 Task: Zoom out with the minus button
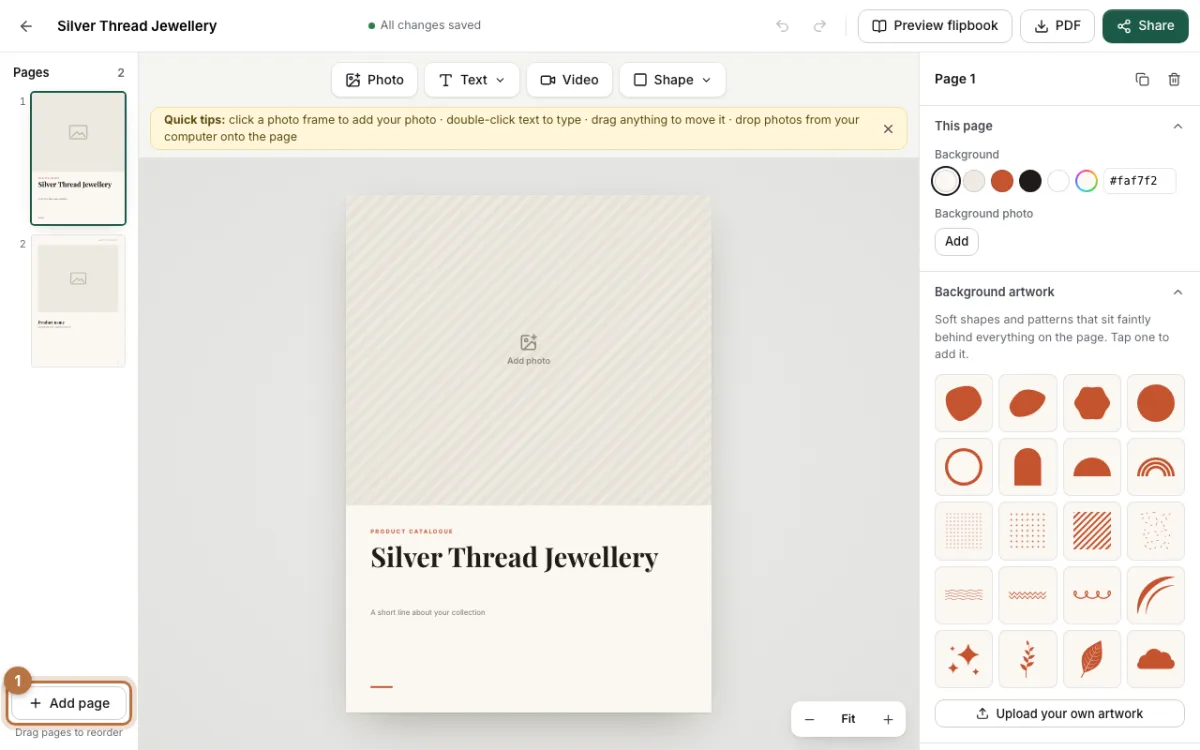click(x=809, y=719)
